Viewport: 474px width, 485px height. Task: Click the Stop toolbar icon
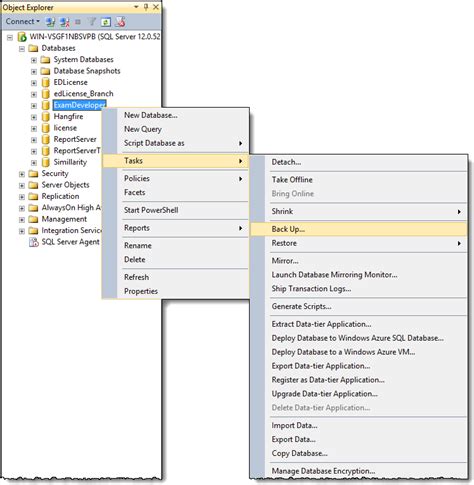pos(78,22)
